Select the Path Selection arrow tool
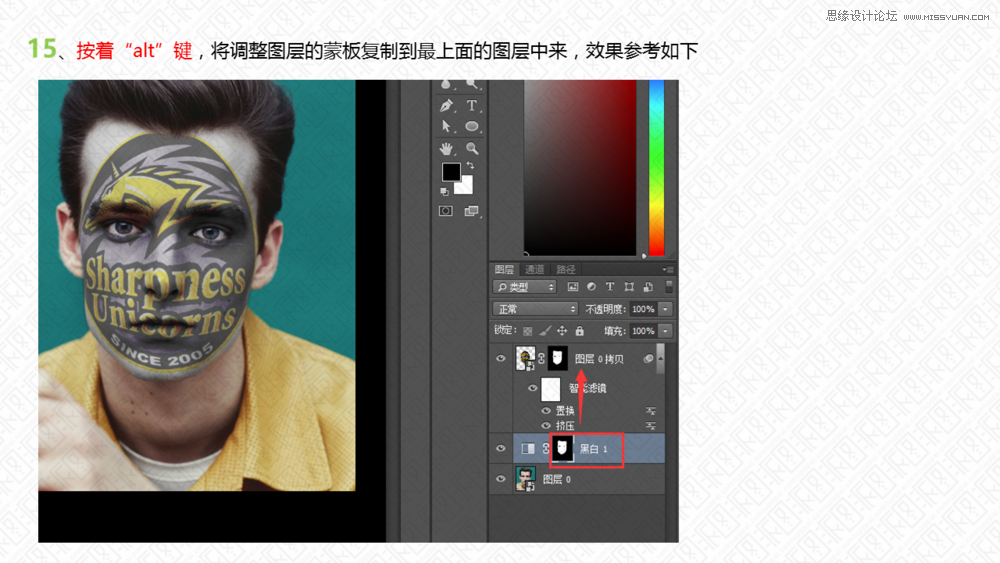1000x563 pixels. point(446,126)
